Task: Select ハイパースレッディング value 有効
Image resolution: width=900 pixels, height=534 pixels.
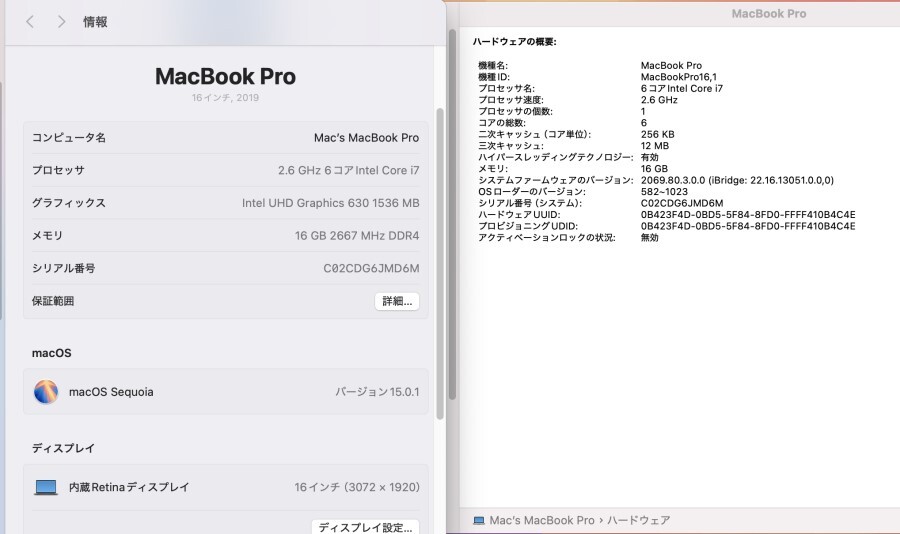Action: 650,157
